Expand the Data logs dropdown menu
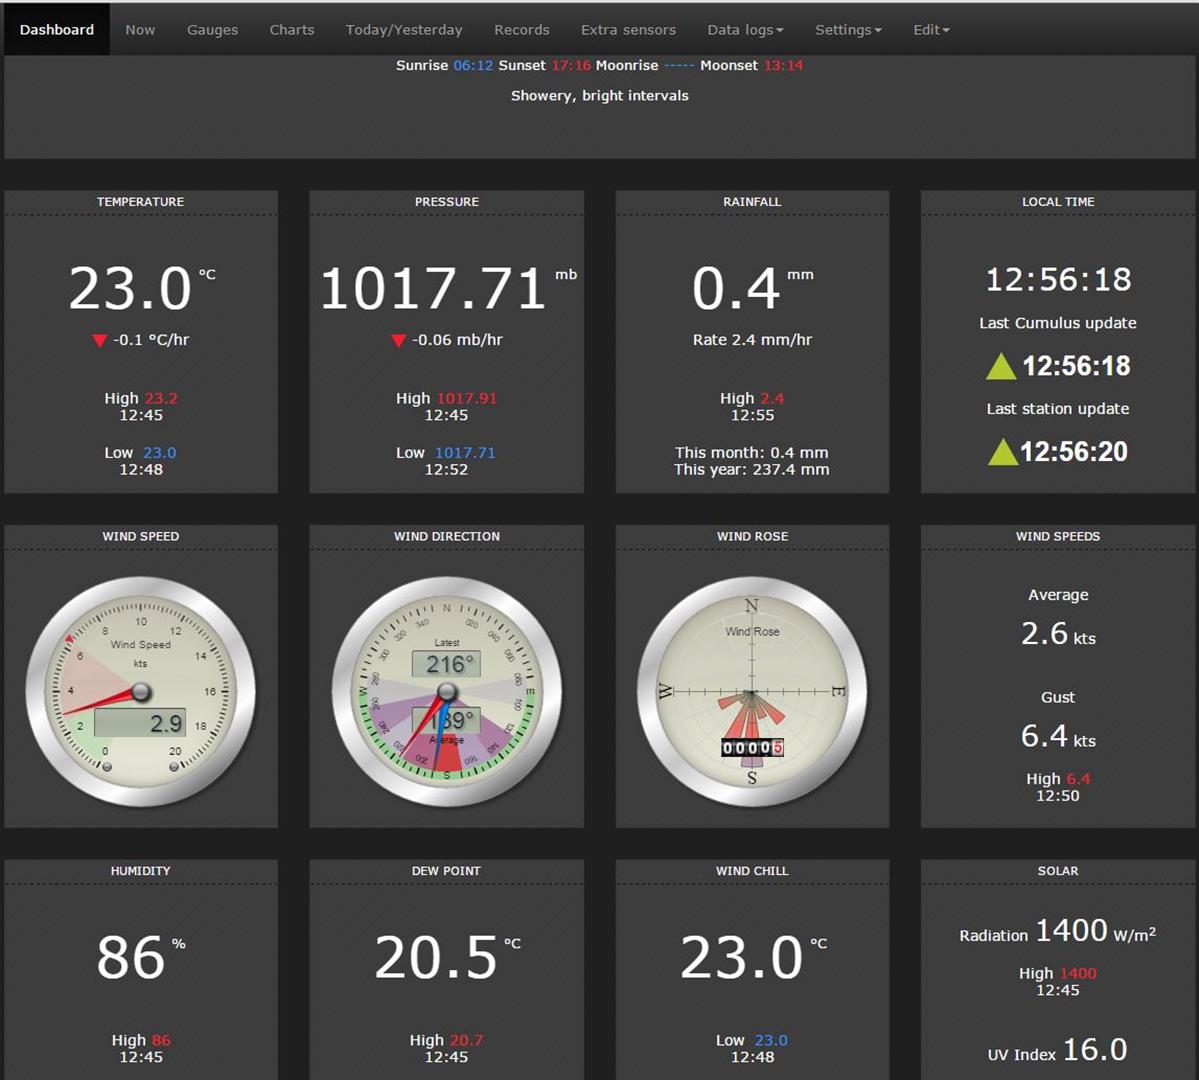The height and width of the screenshot is (1080, 1199). click(745, 30)
